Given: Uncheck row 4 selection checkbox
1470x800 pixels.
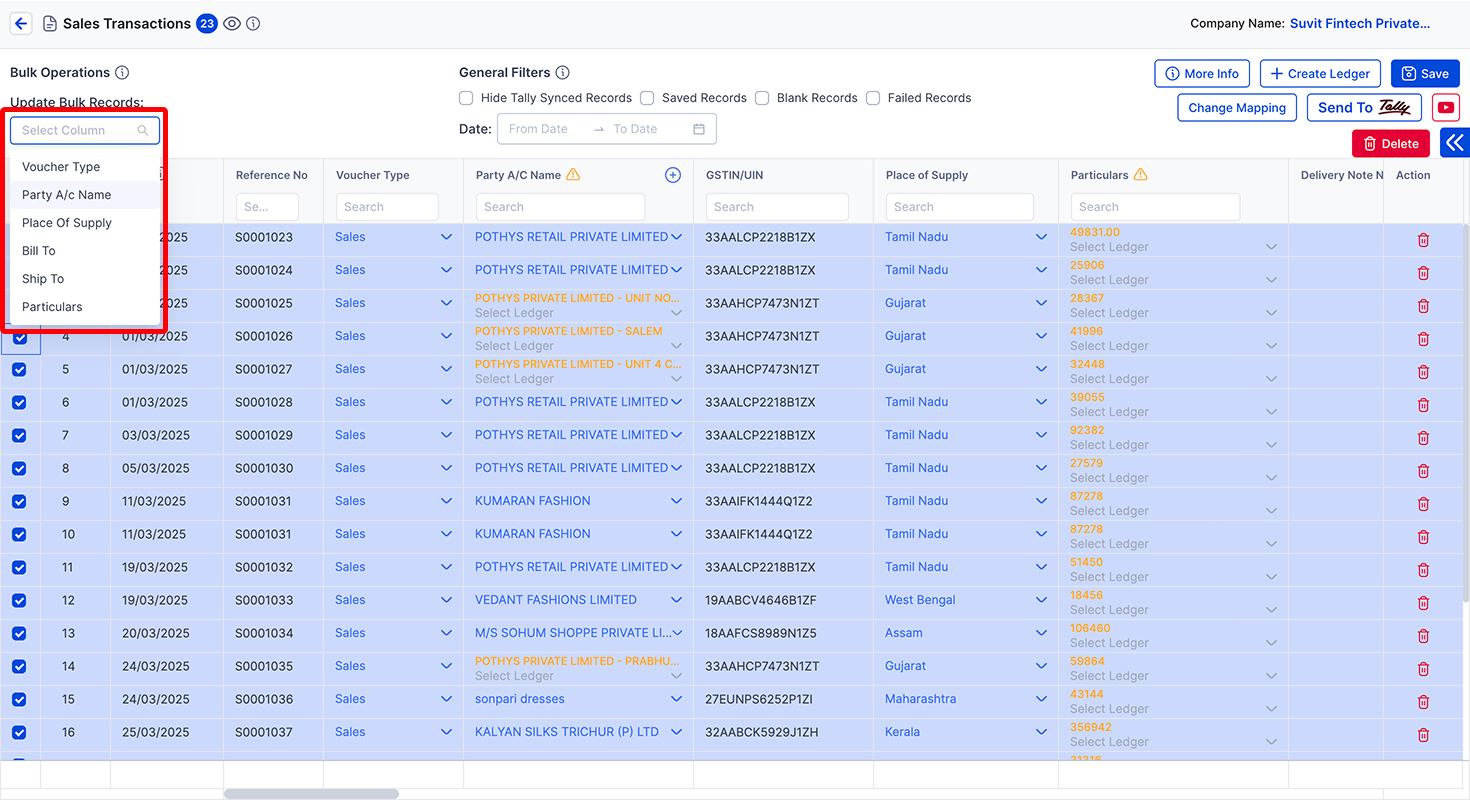Looking at the screenshot, I should pos(19,337).
